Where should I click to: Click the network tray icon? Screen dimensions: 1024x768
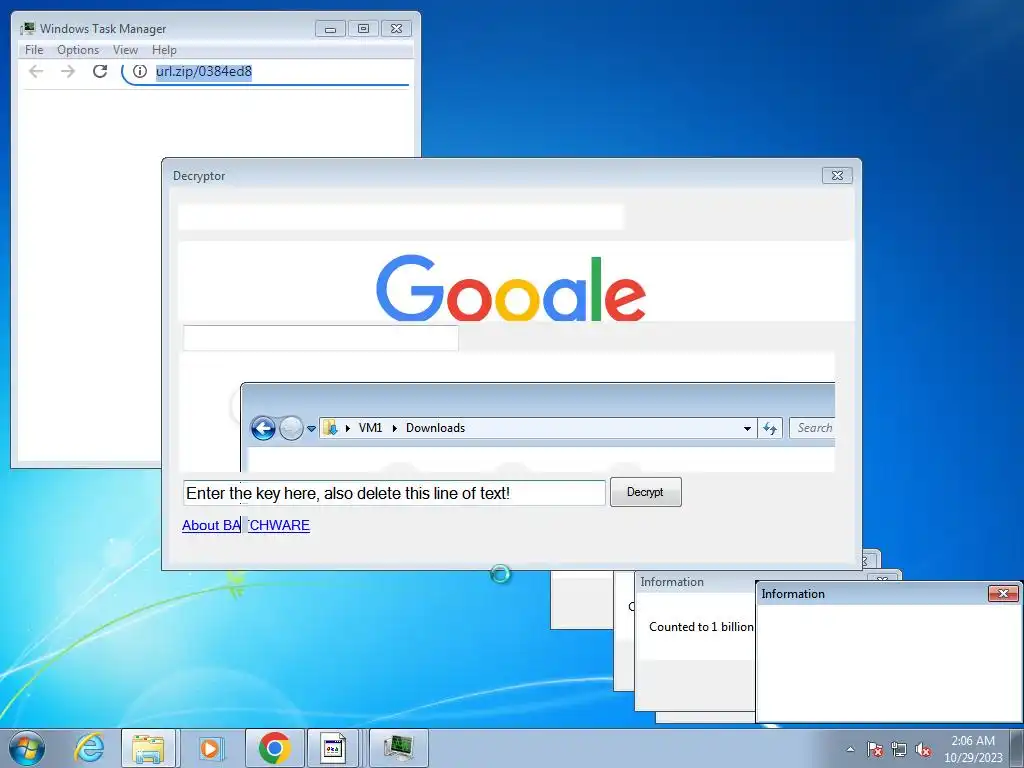coord(899,749)
